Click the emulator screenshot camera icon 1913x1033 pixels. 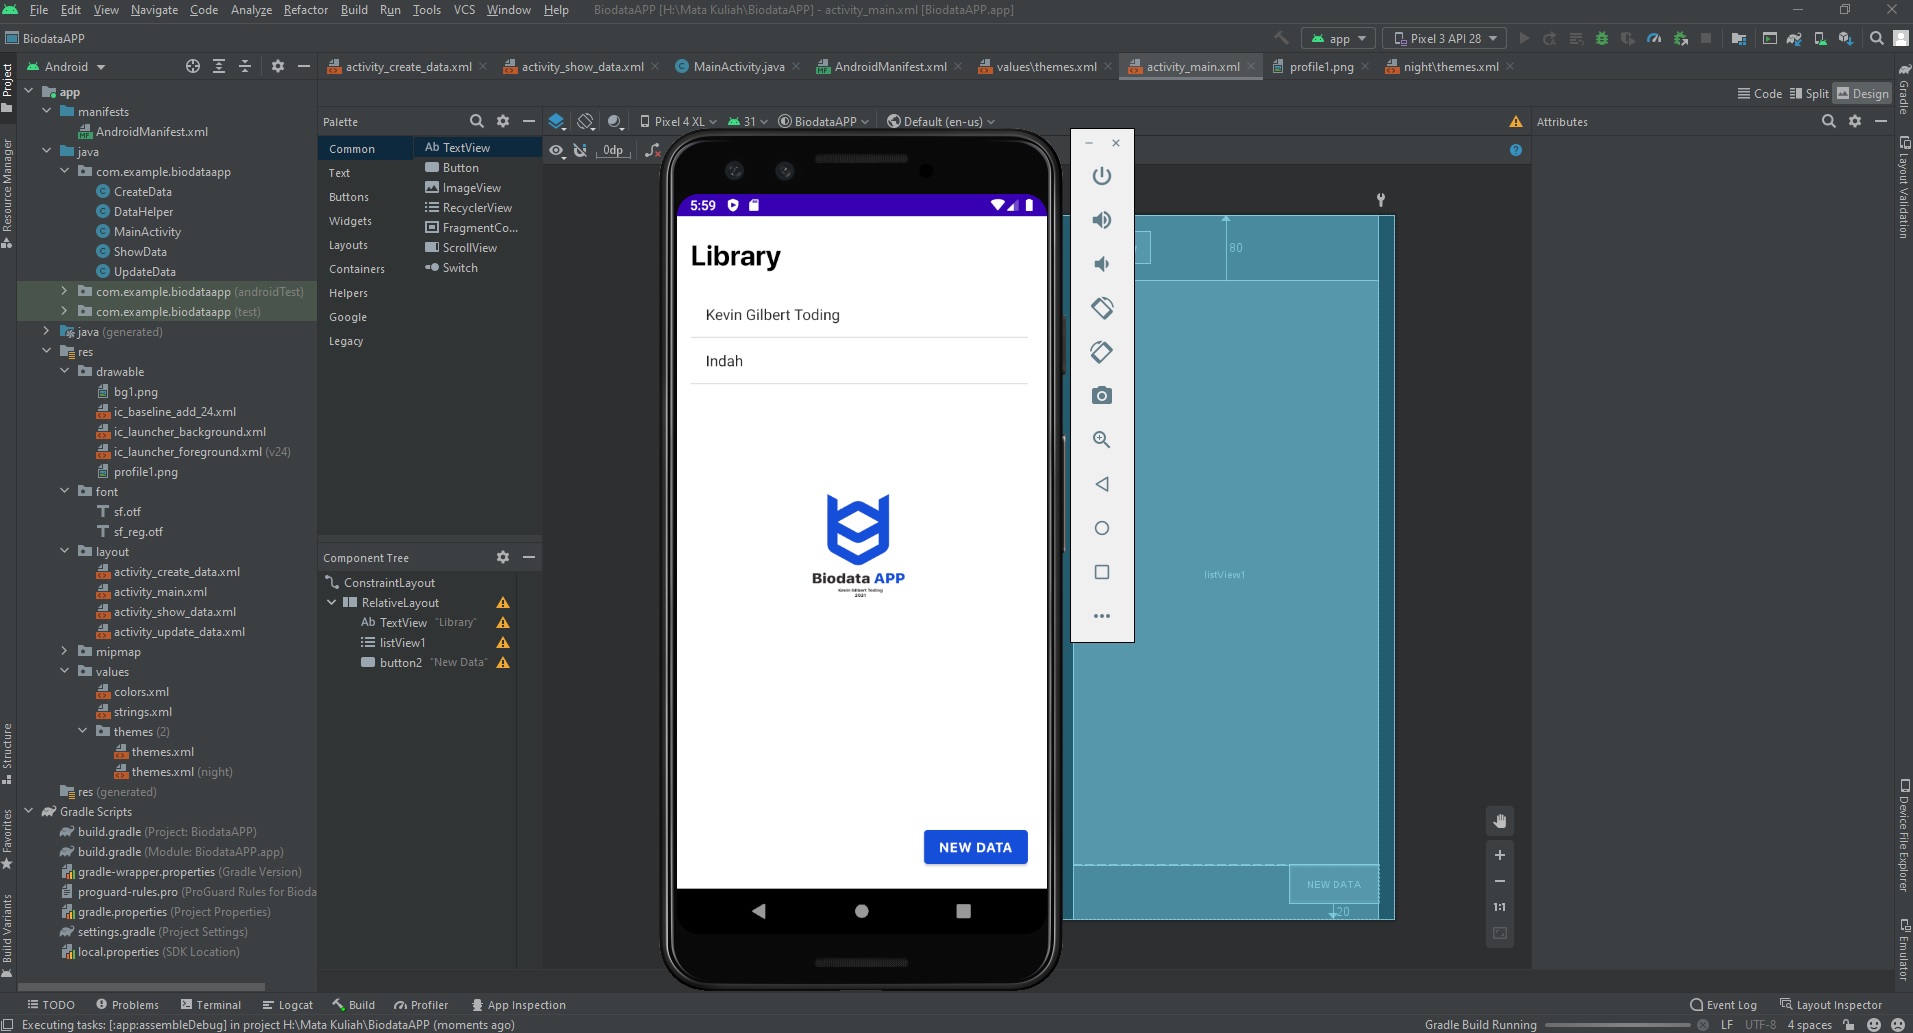[x=1102, y=395]
